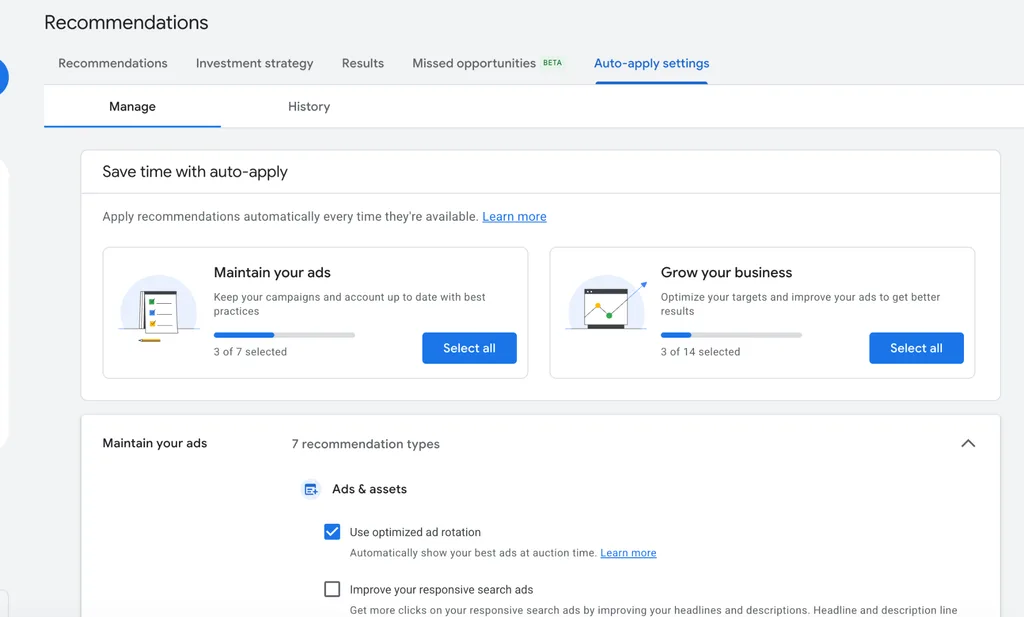
Task: Open the Recommendations tab
Action: pyautogui.click(x=112, y=63)
